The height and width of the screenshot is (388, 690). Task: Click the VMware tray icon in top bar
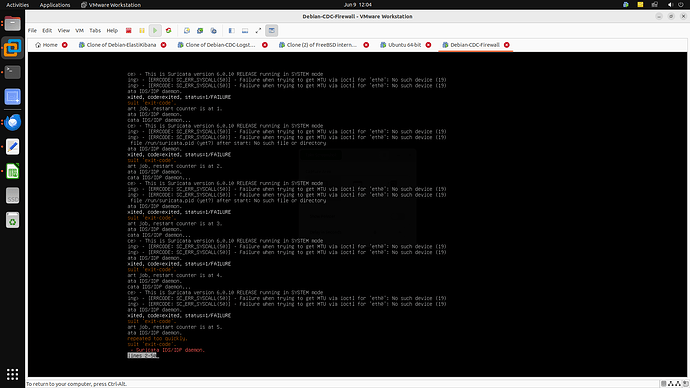[626, 5]
